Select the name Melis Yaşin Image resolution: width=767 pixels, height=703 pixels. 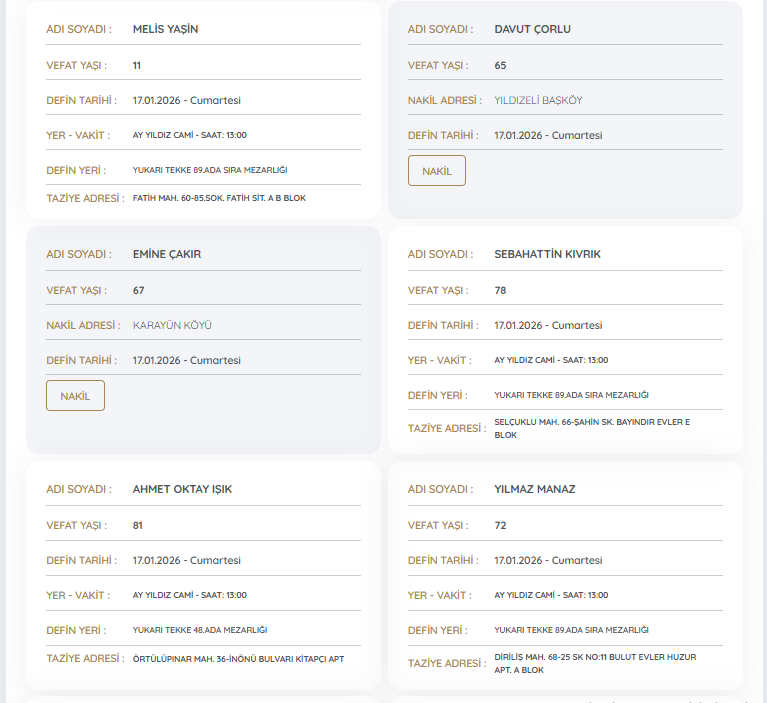[165, 29]
